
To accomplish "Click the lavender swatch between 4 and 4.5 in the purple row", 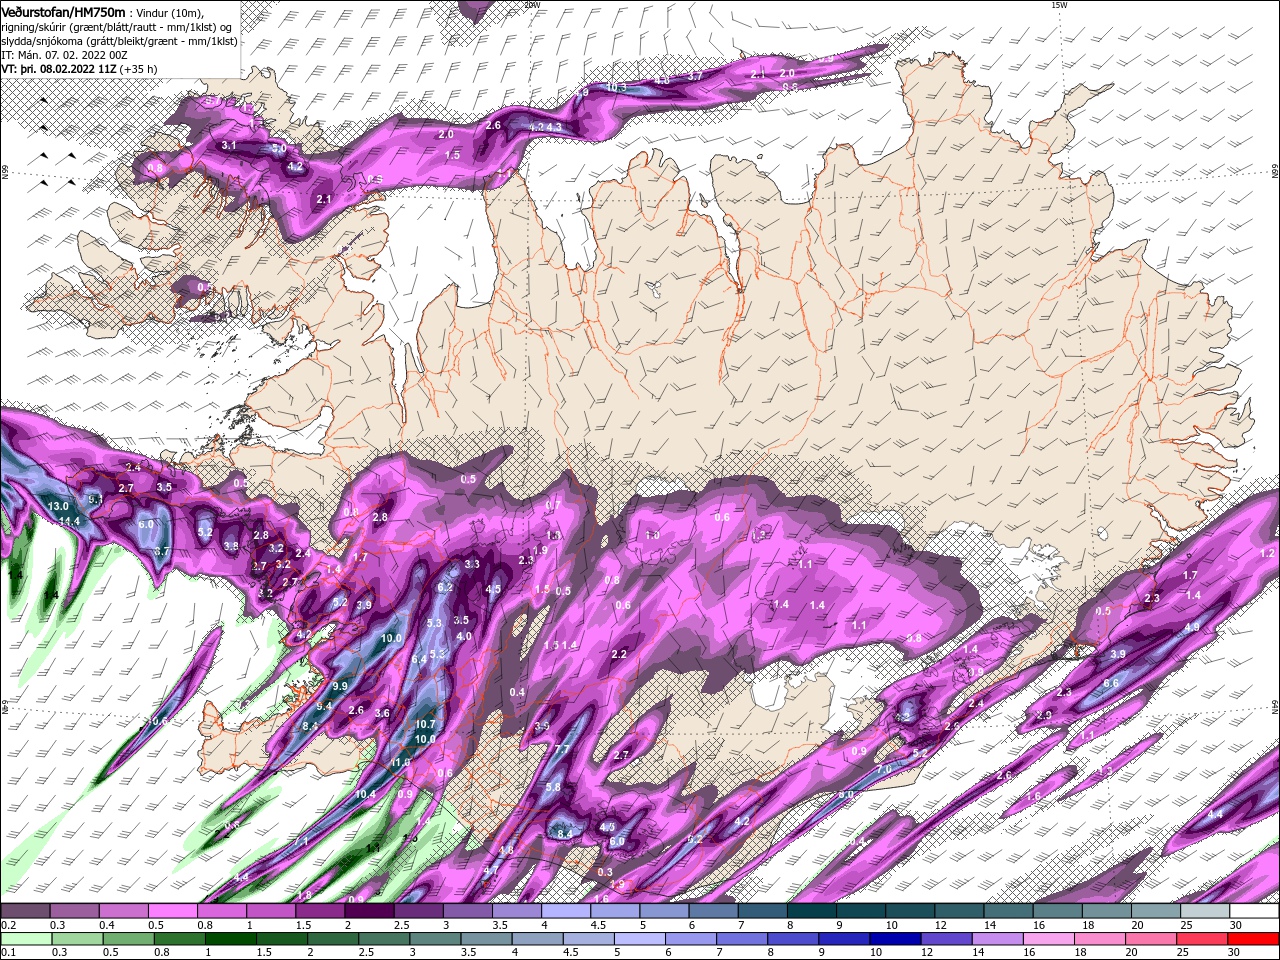I will [566, 911].
